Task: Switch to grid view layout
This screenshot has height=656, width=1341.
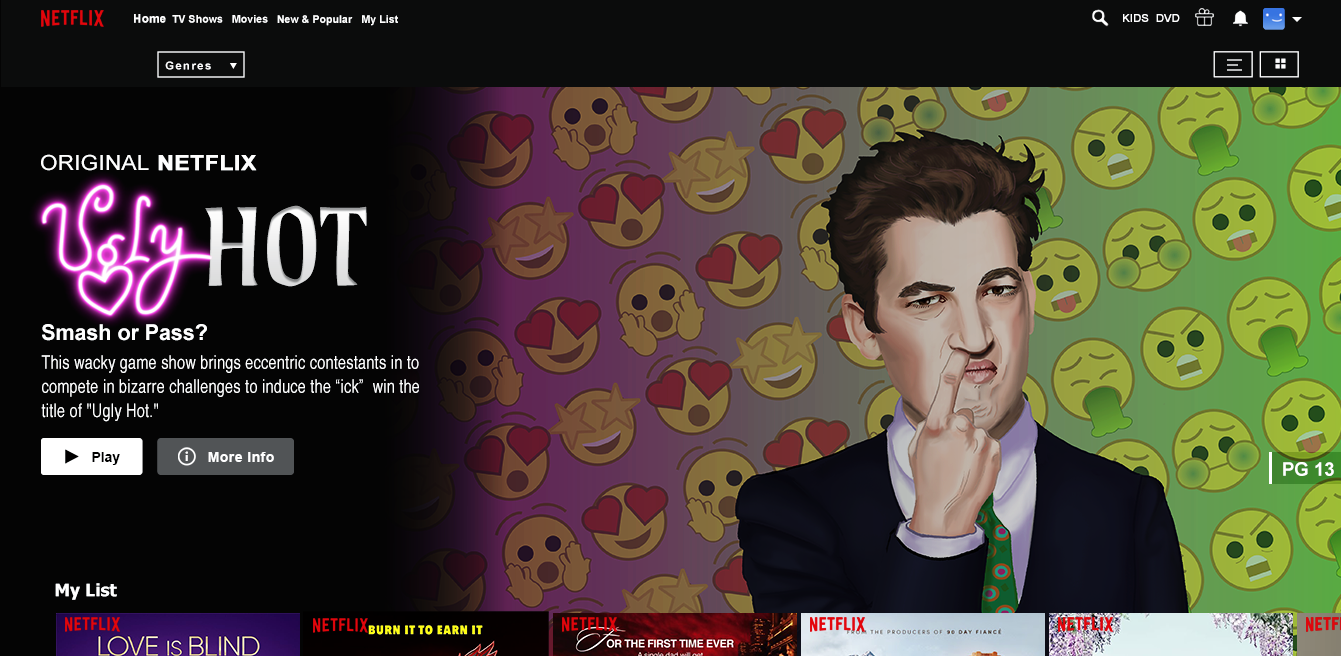Action: pyautogui.click(x=1279, y=65)
